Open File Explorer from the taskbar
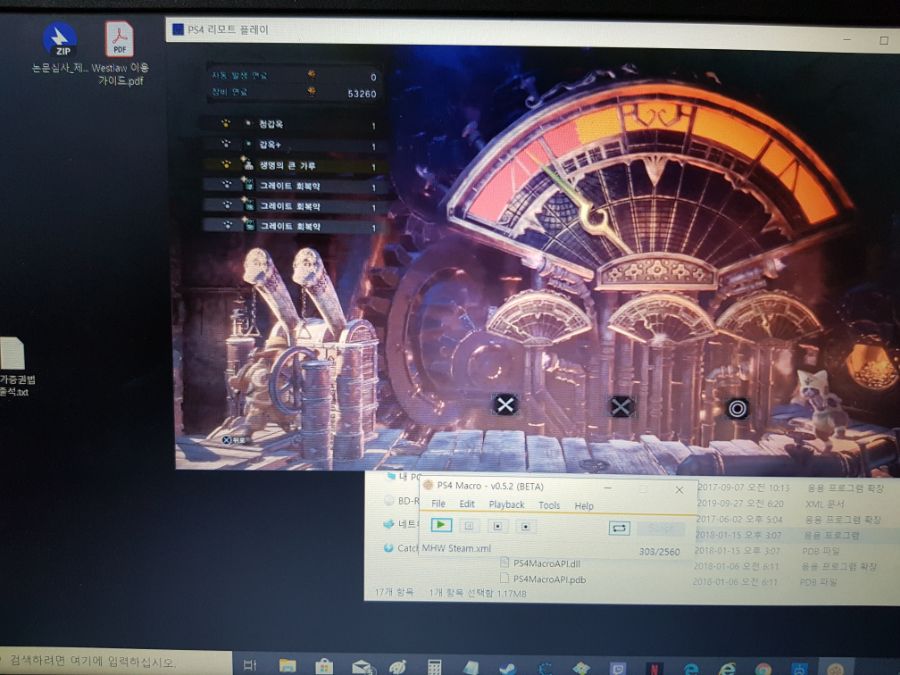Image resolution: width=900 pixels, height=675 pixels. click(288, 666)
